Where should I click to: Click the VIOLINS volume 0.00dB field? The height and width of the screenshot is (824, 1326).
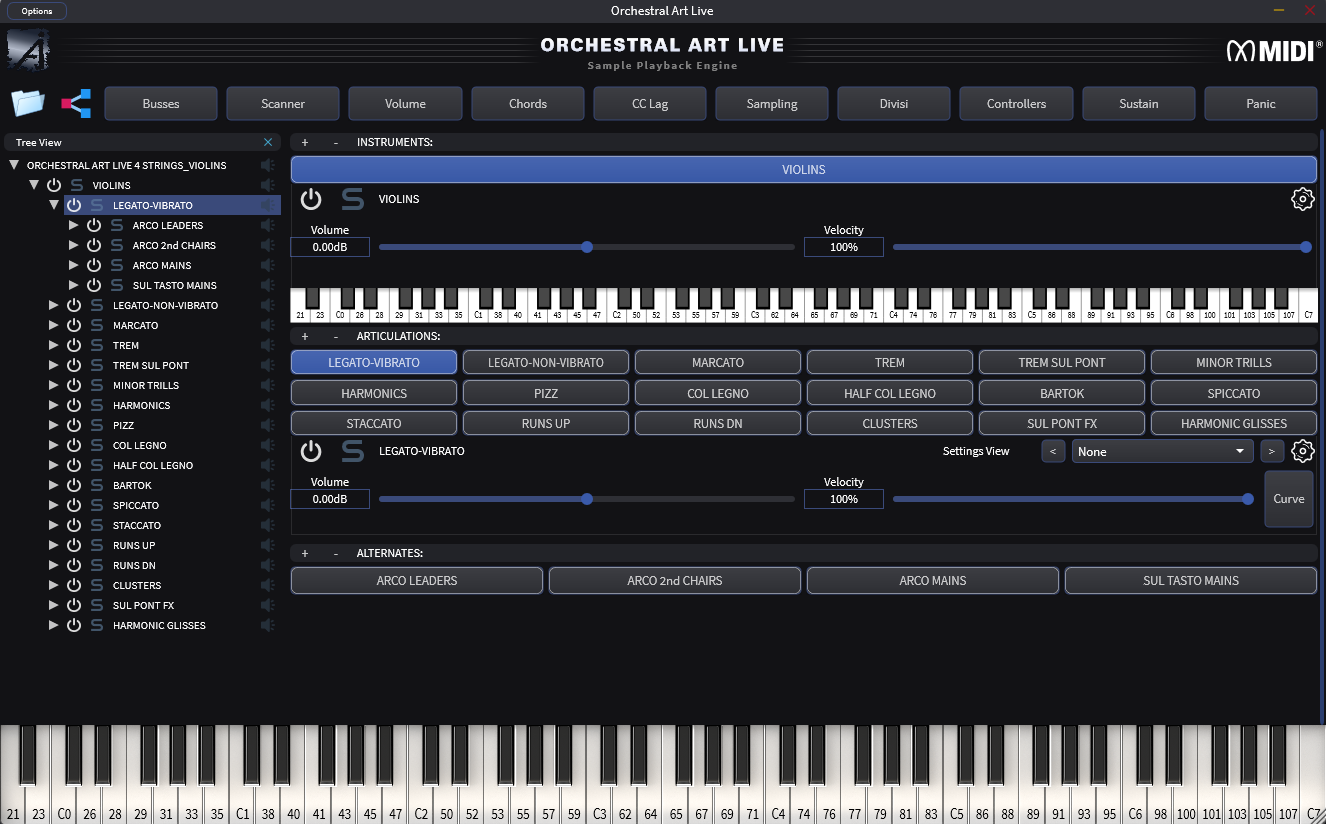point(330,247)
